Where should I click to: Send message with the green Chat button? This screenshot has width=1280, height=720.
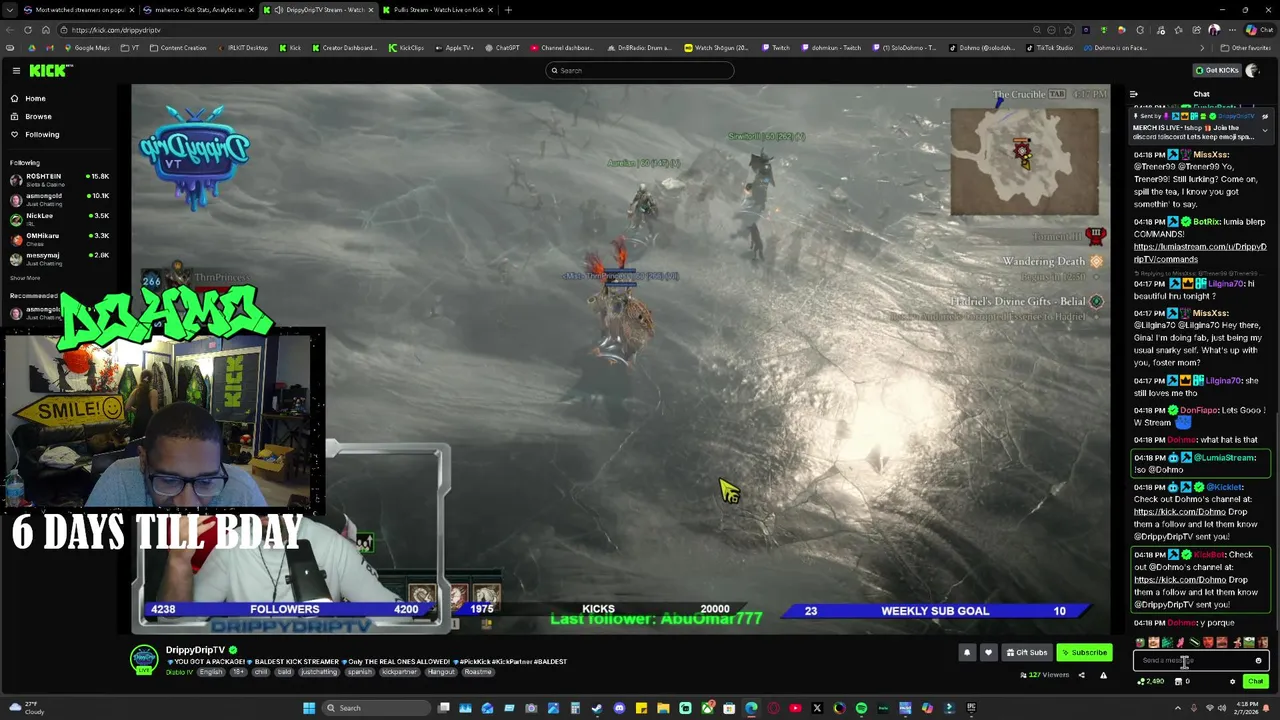(1255, 682)
